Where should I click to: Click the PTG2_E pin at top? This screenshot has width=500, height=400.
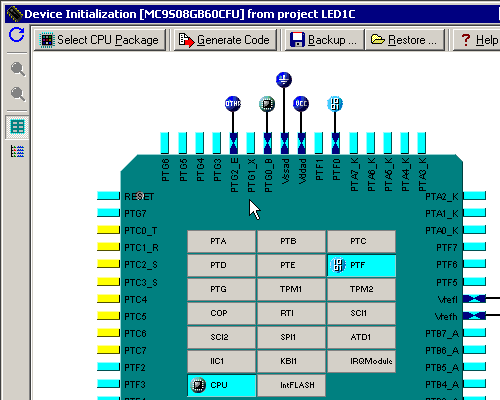click(x=234, y=143)
